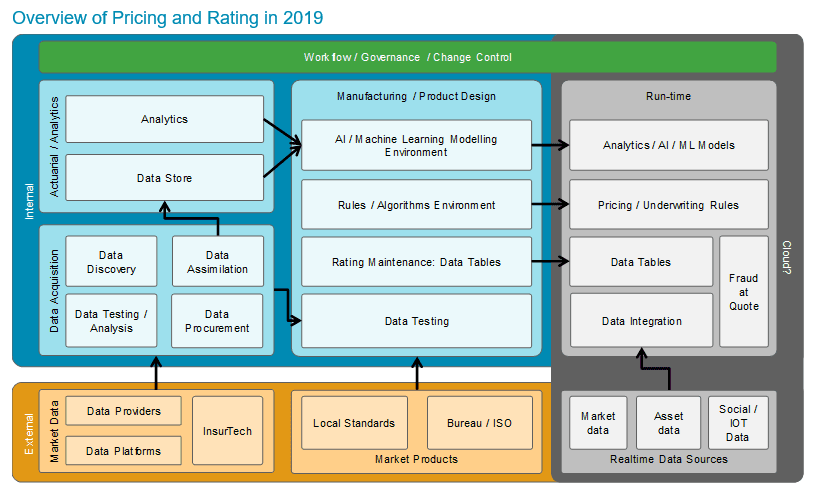The height and width of the screenshot is (494, 816).
Task: Select the Analytics box
Action: tap(164, 120)
